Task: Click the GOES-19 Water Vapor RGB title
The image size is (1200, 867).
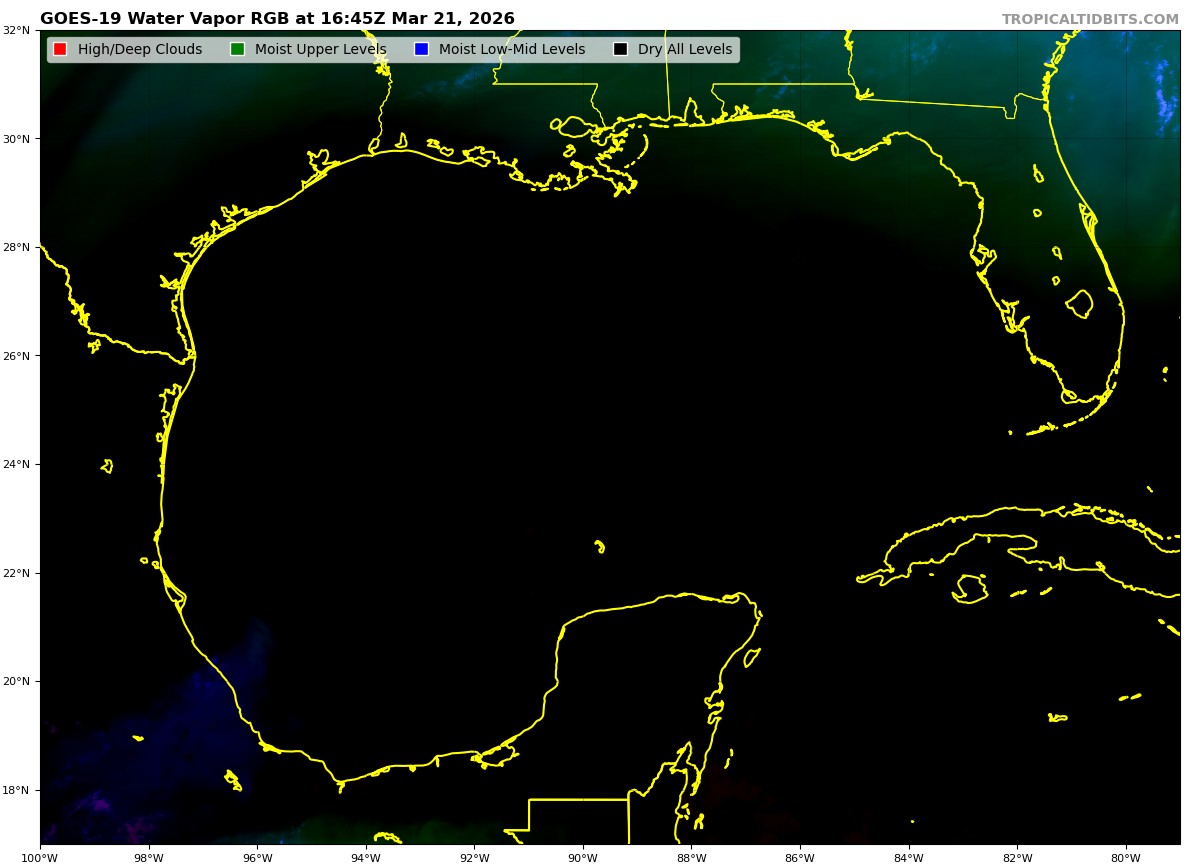Action: (277, 19)
